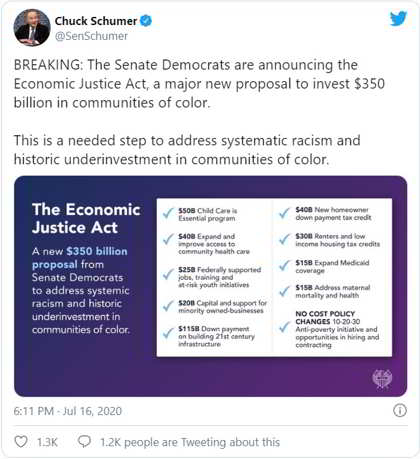Open the Economic Justice Act image

(x=210, y=286)
